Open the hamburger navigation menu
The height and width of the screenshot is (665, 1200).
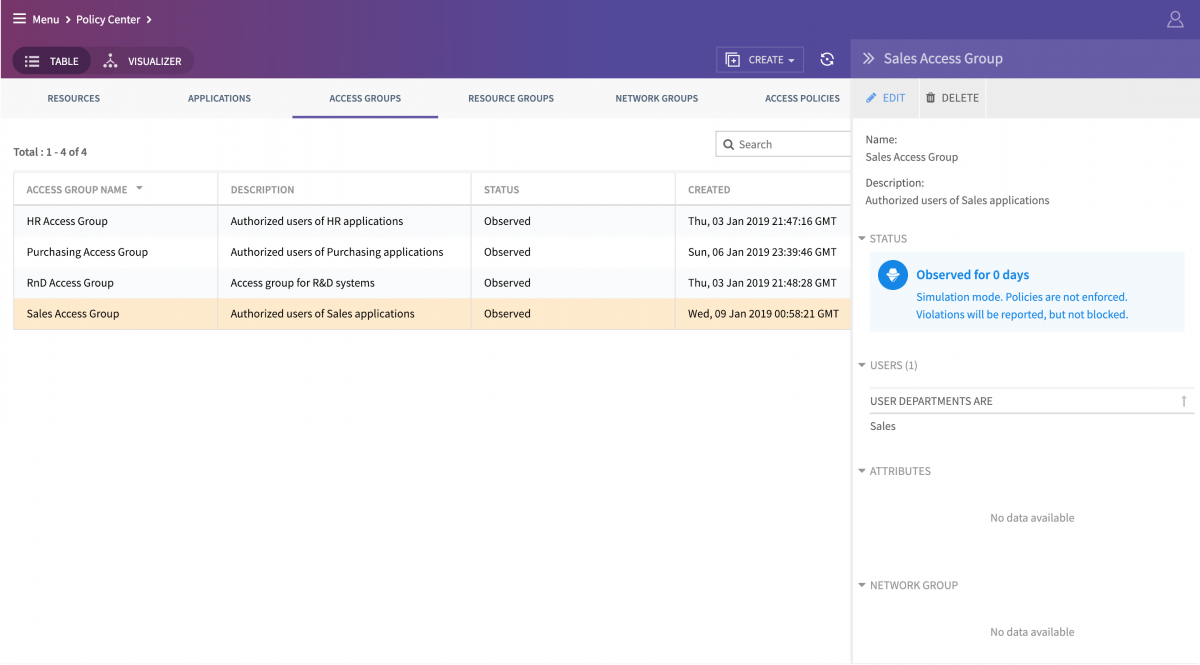tap(18, 18)
